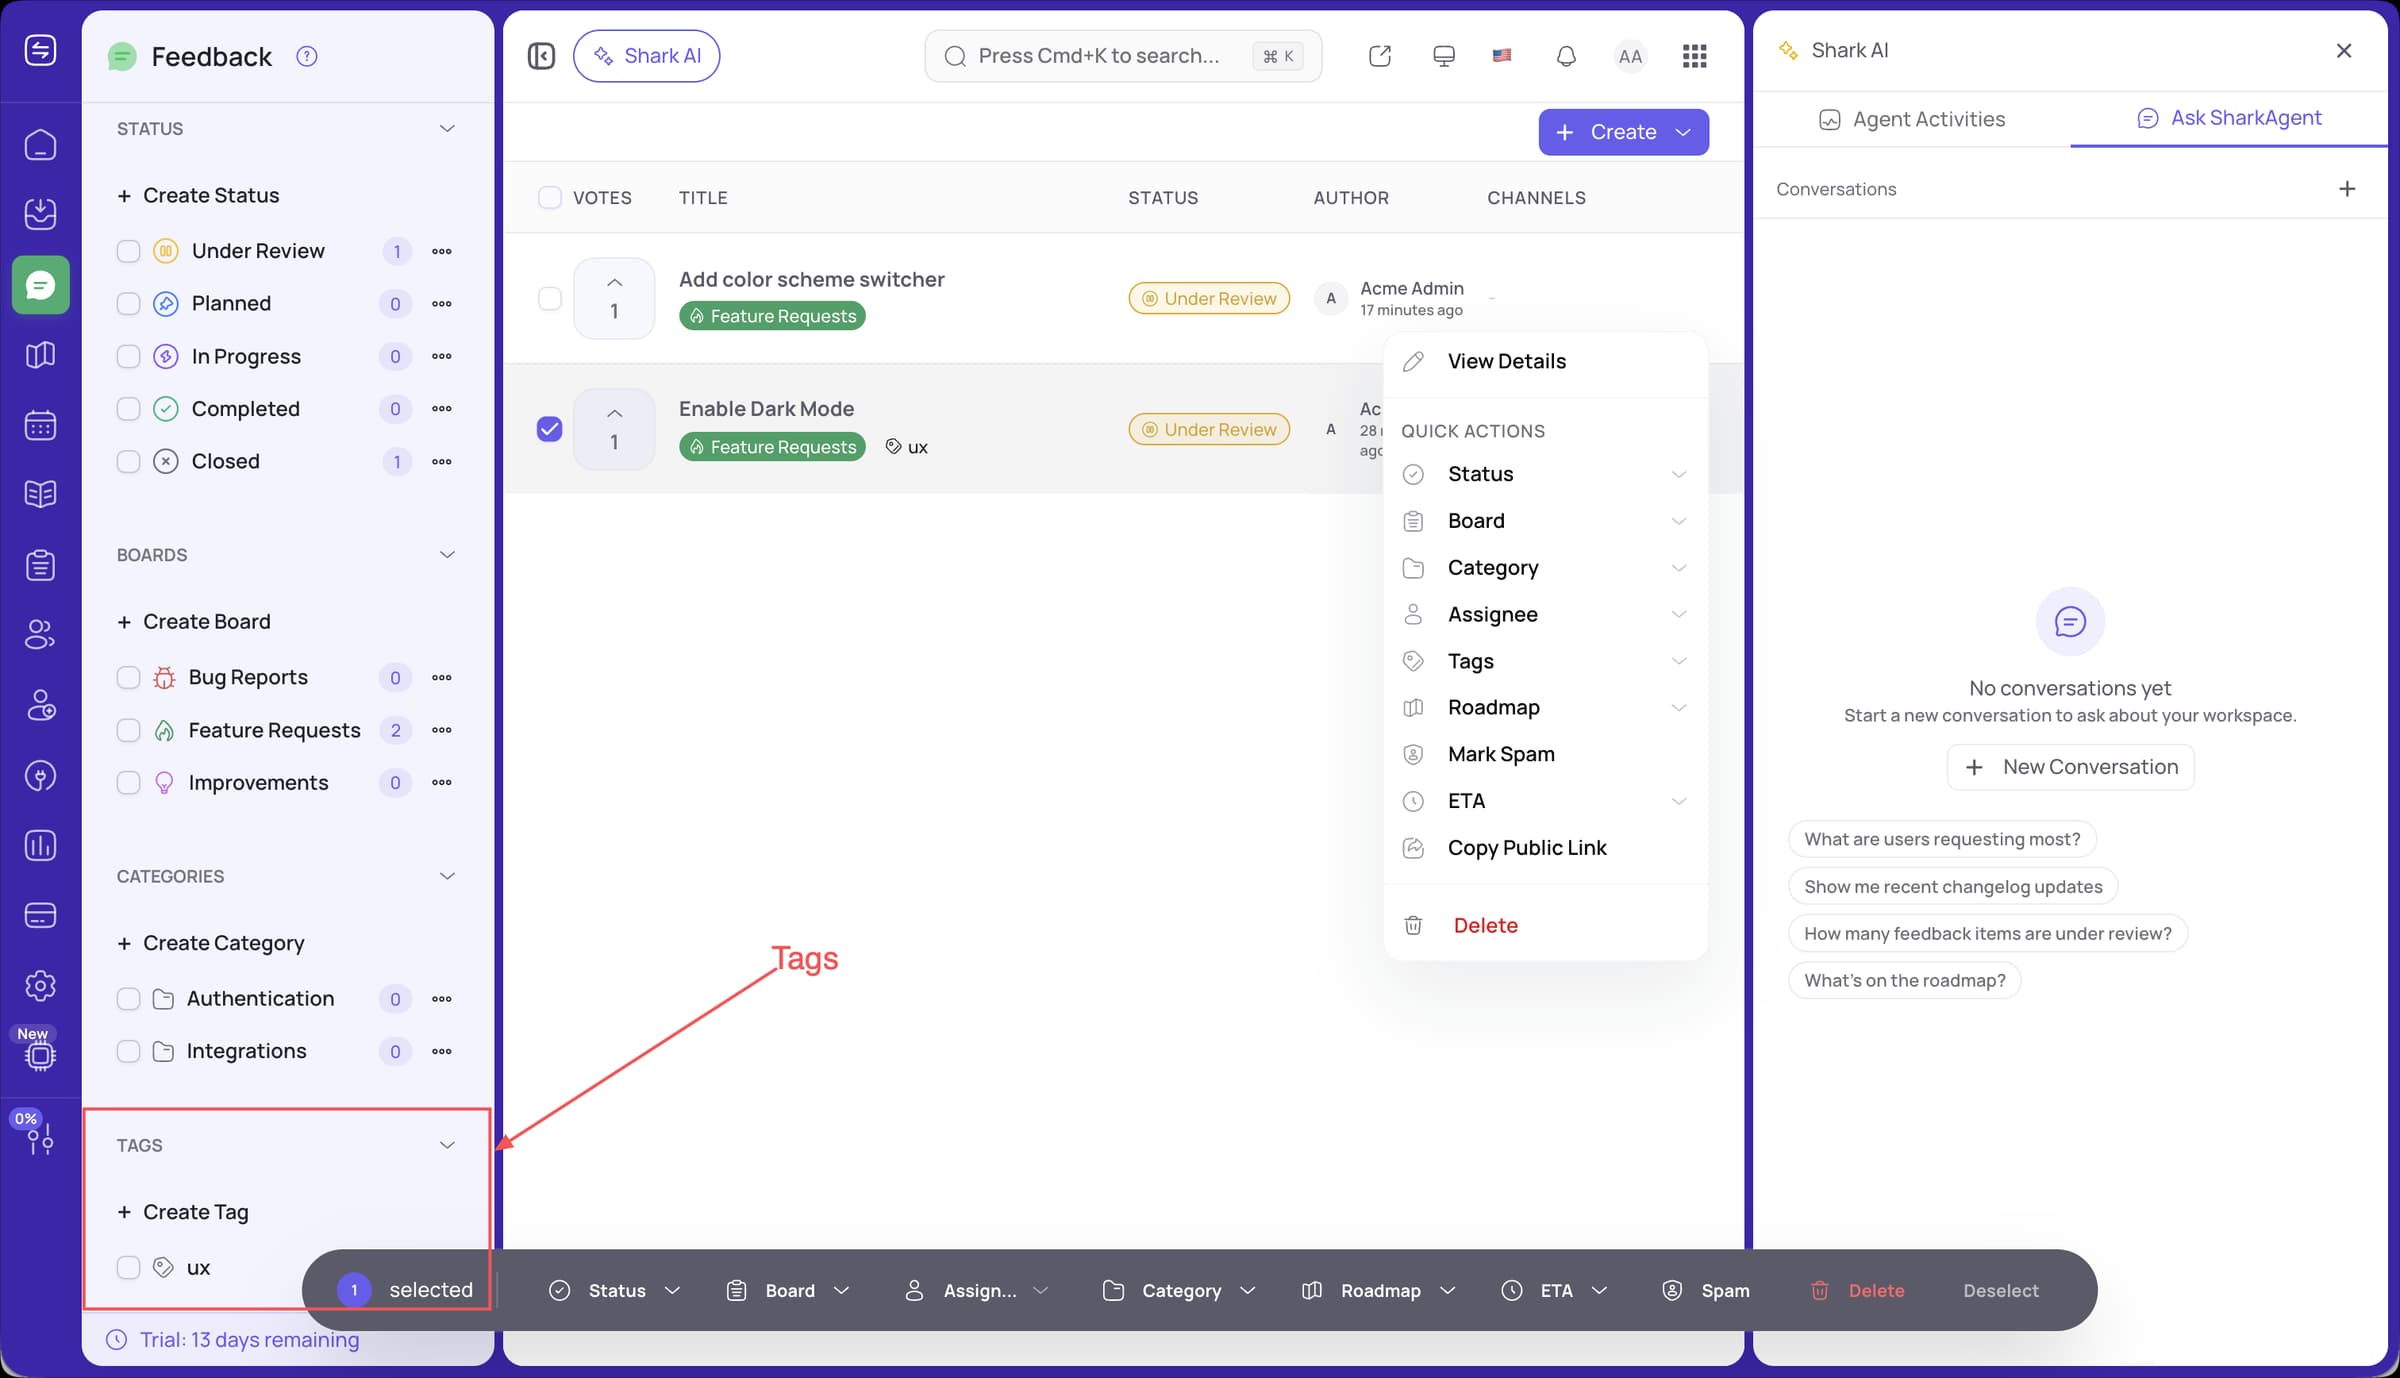Image resolution: width=2400 pixels, height=1378 pixels.
Task: Open the billing card icon in sidebar
Action: (40, 915)
